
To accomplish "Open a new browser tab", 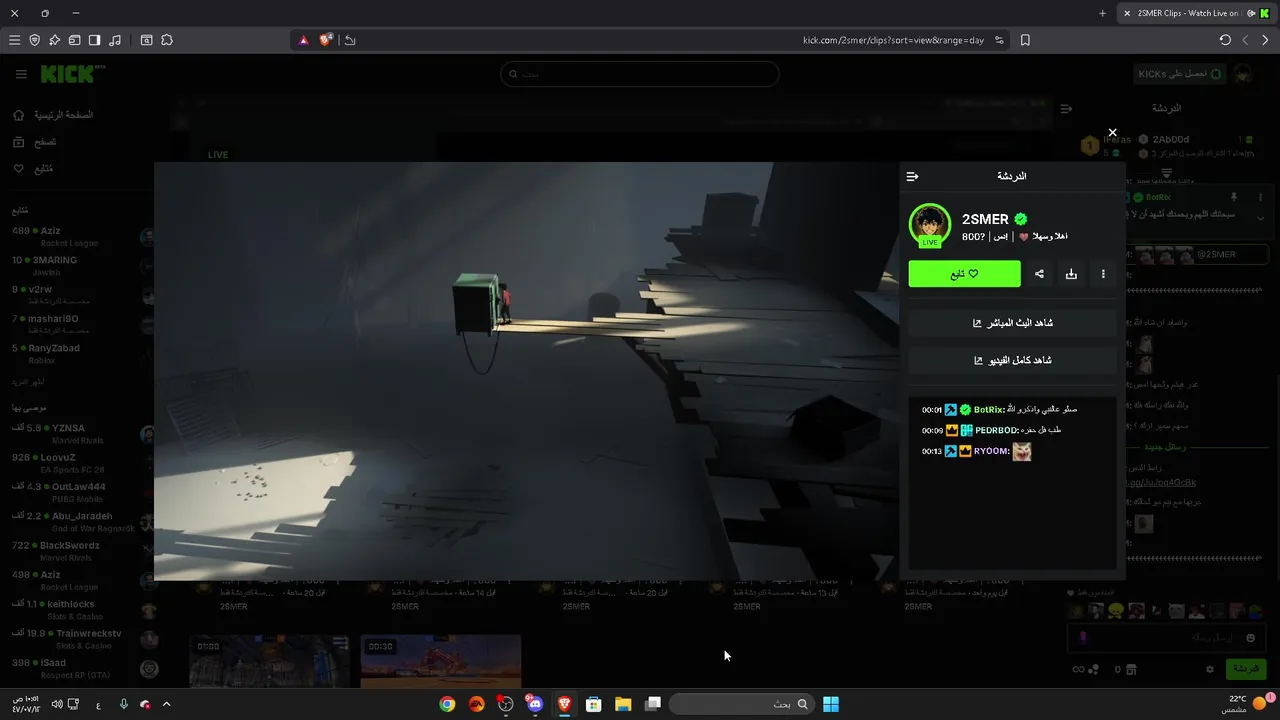I will click(x=1103, y=13).
